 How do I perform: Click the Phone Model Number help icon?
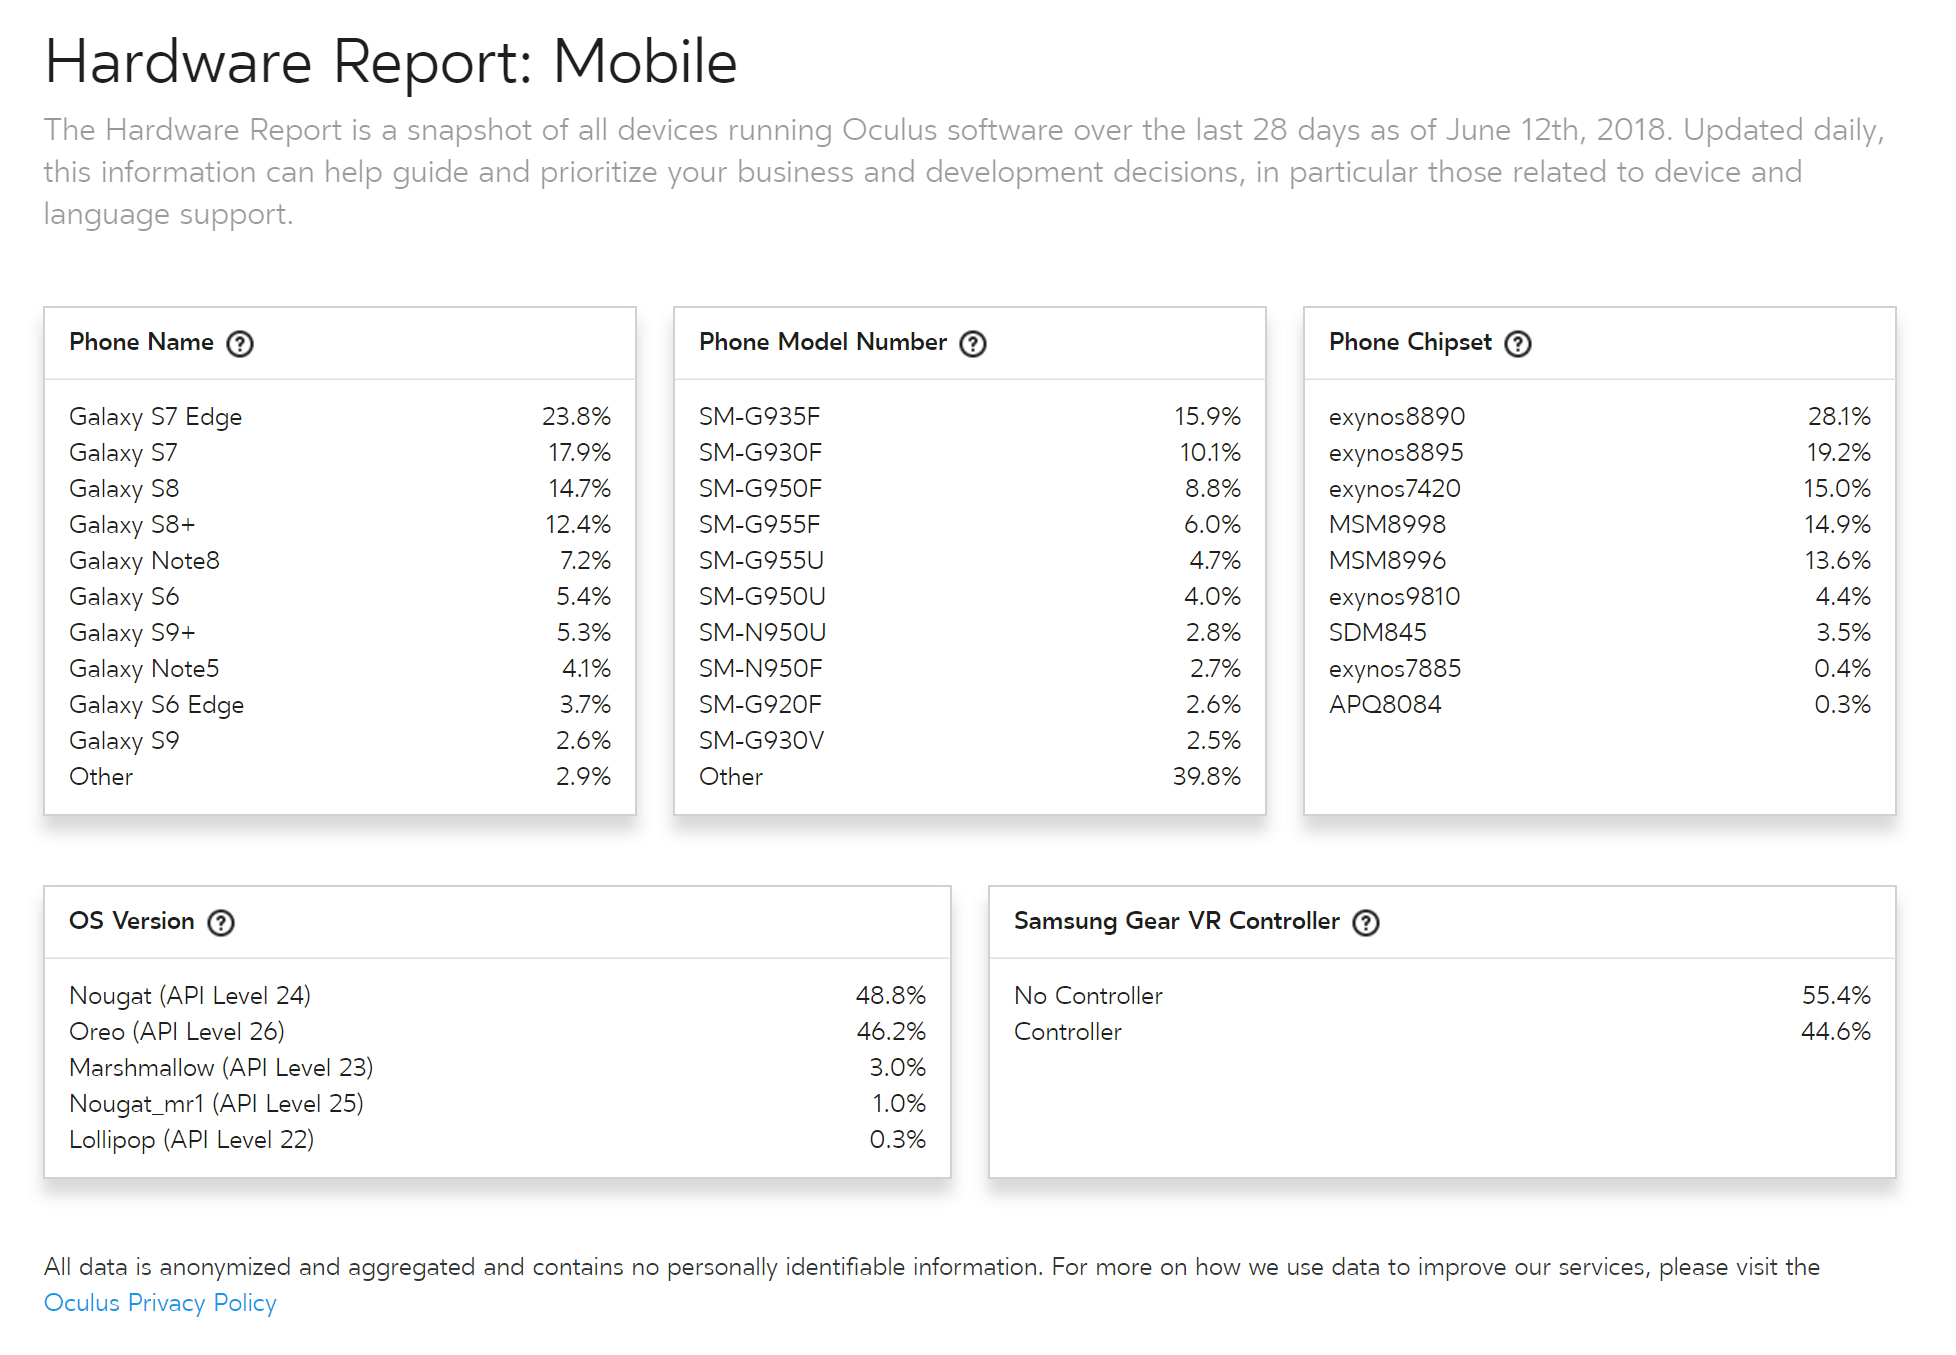click(973, 344)
